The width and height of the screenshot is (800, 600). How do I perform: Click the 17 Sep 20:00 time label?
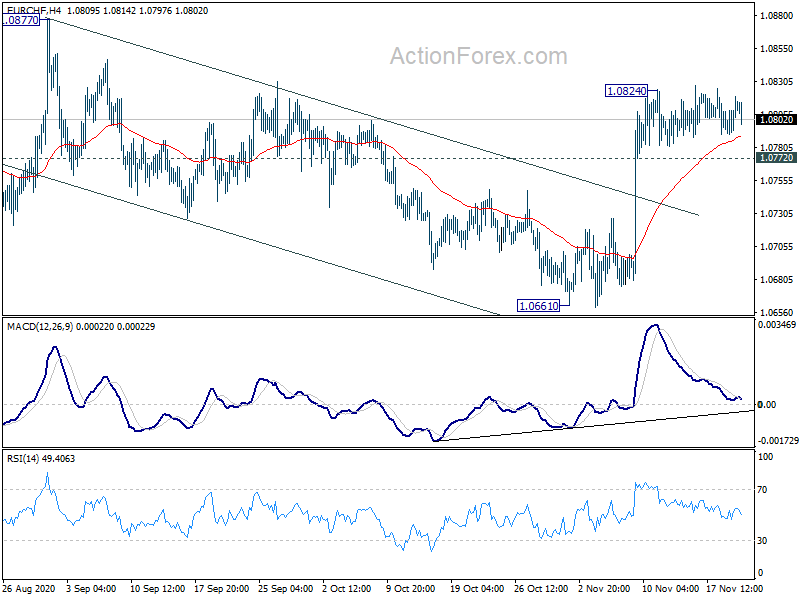[x=221, y=588]
